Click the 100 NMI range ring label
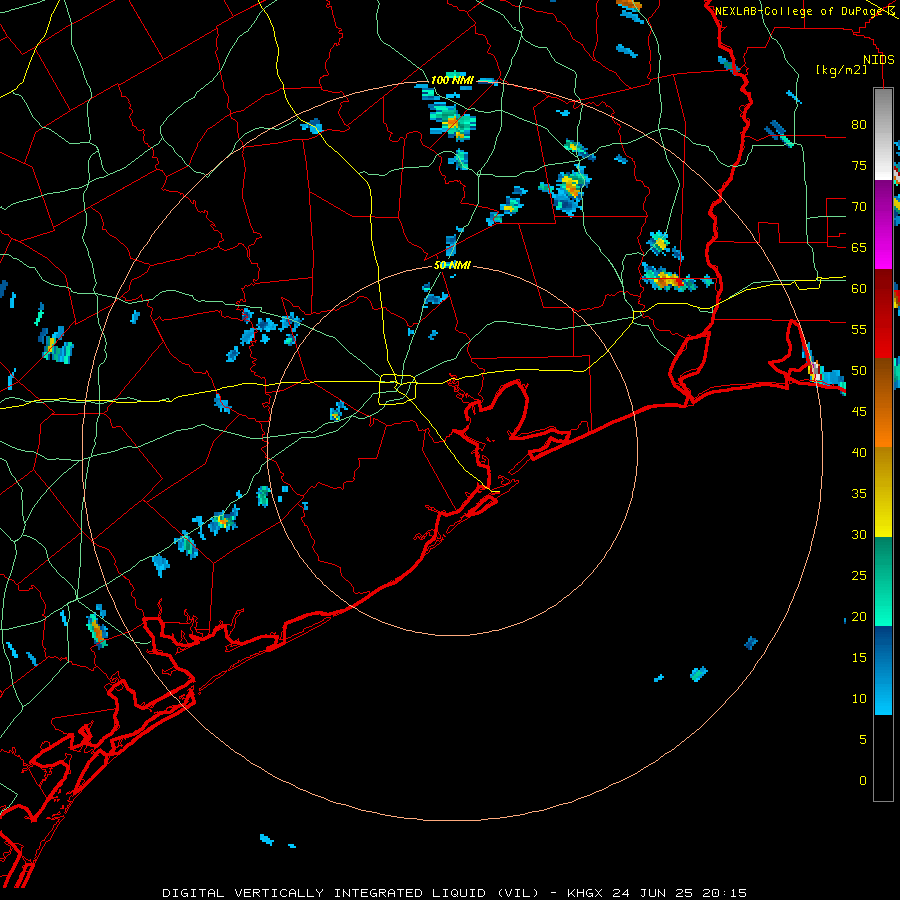Image resolution: width=900 pixels, height=900 pixels. (452, 80)
